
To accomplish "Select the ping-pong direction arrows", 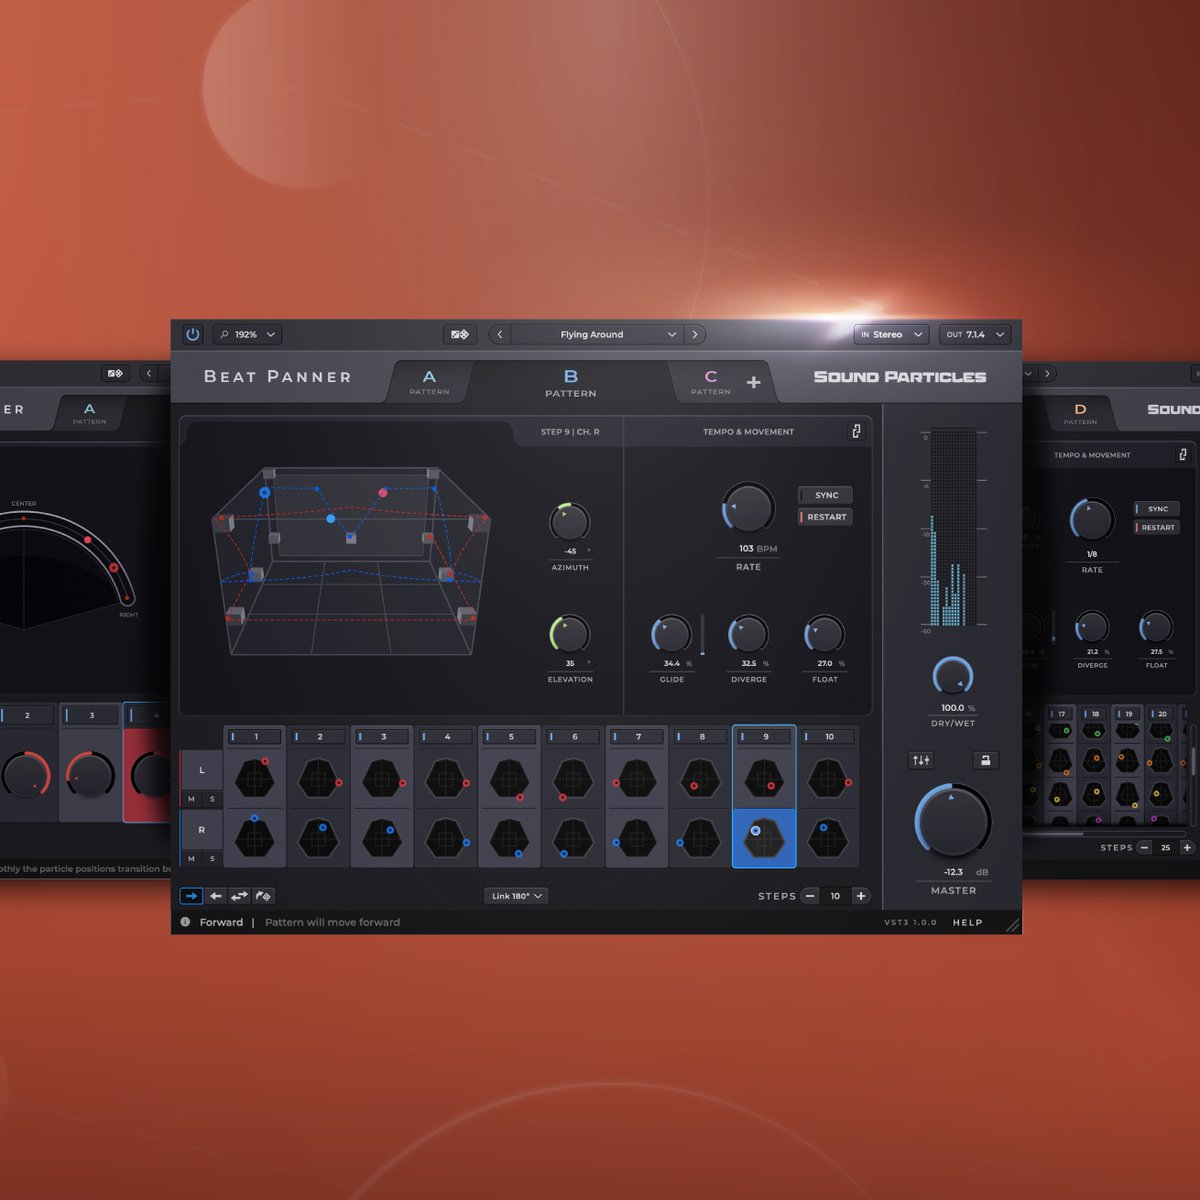I will (x=239, y=896).
